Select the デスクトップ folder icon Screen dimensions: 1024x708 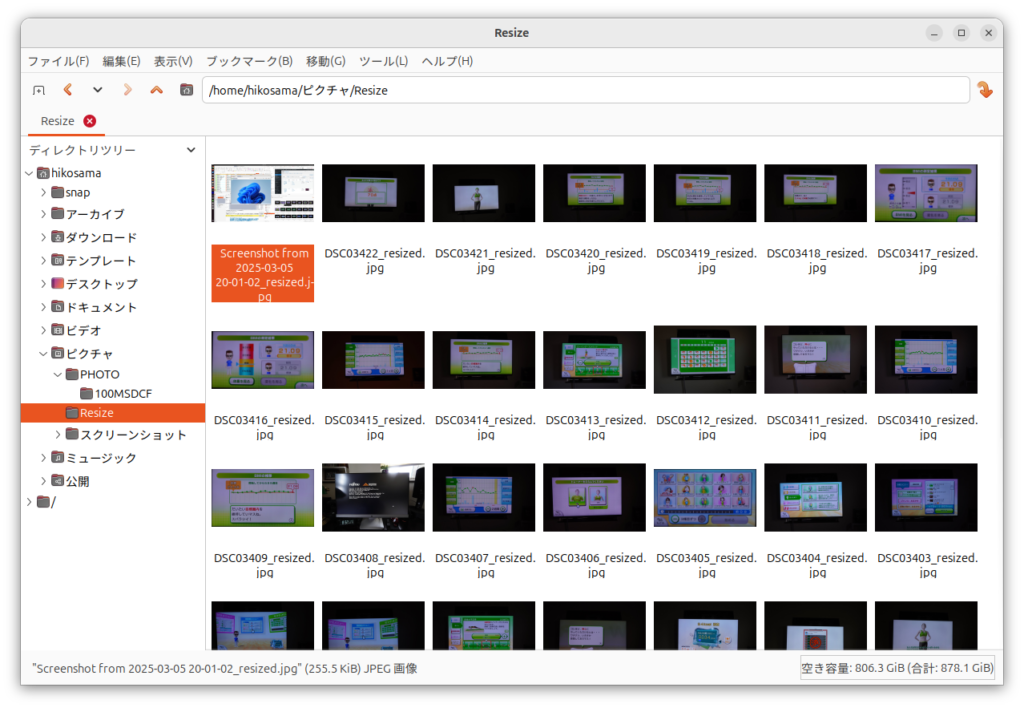tap(57, 283)
